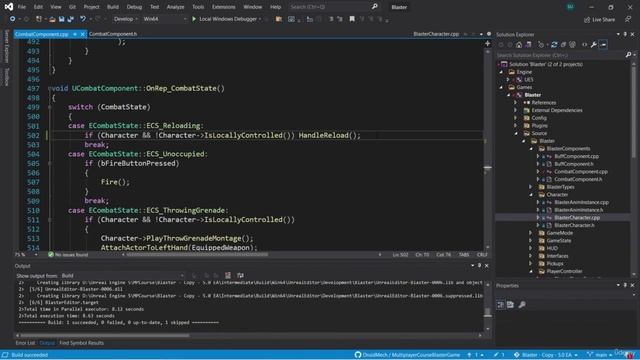The image size is (640, 360).
Task: Pin the Solution Explorer panel
Action: (x=625, y=34)
